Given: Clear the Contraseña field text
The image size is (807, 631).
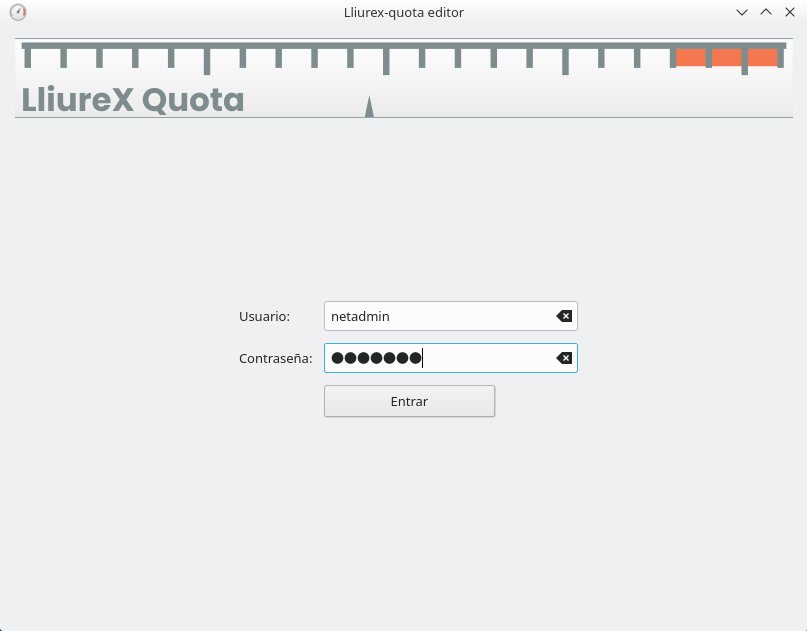Looking at the screenshot, I should 564,358.
